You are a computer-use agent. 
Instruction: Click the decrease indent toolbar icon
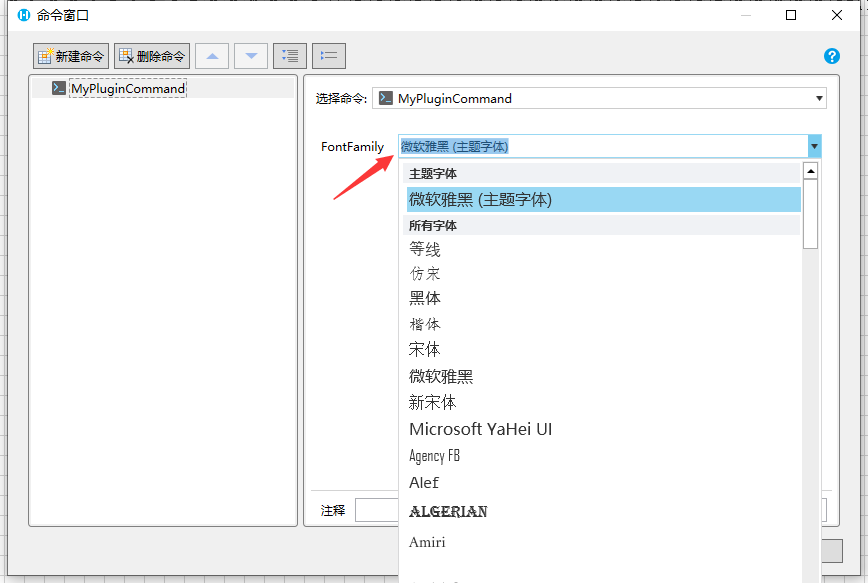click(329, 56)
